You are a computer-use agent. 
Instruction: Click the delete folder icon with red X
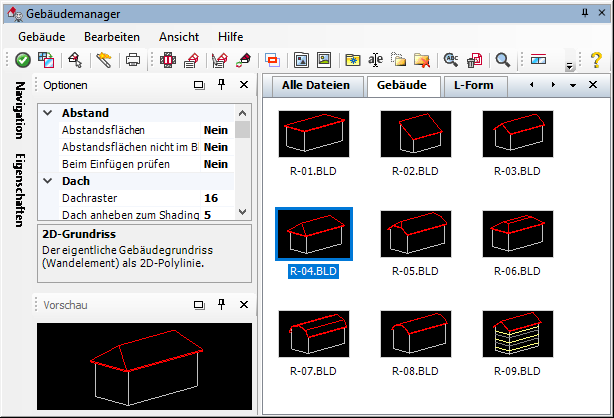coord(424,60)
